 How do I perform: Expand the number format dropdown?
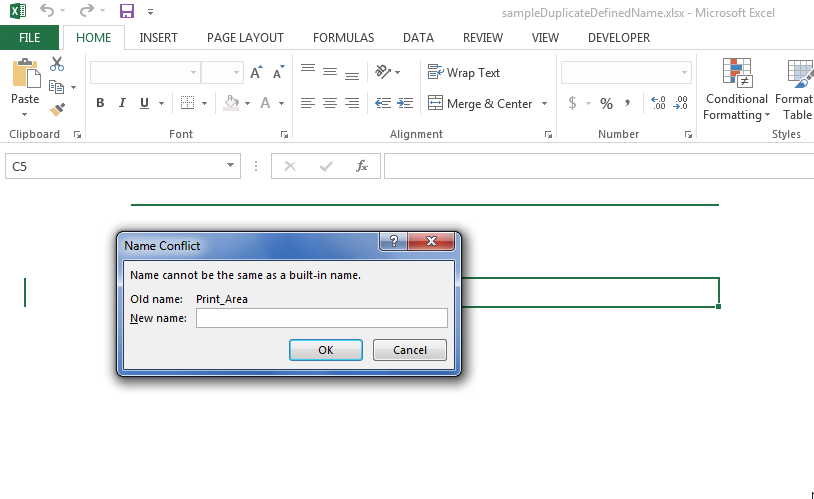click(685, 73)
